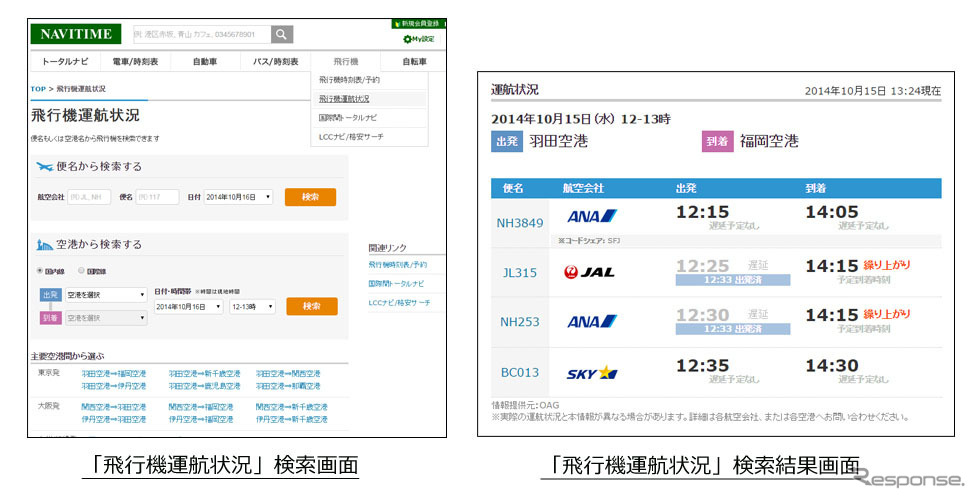Click the ANA logo for flight NH3849
This screenshot has height=499, width=976.
pyautogui.click(x=592, y=216)
